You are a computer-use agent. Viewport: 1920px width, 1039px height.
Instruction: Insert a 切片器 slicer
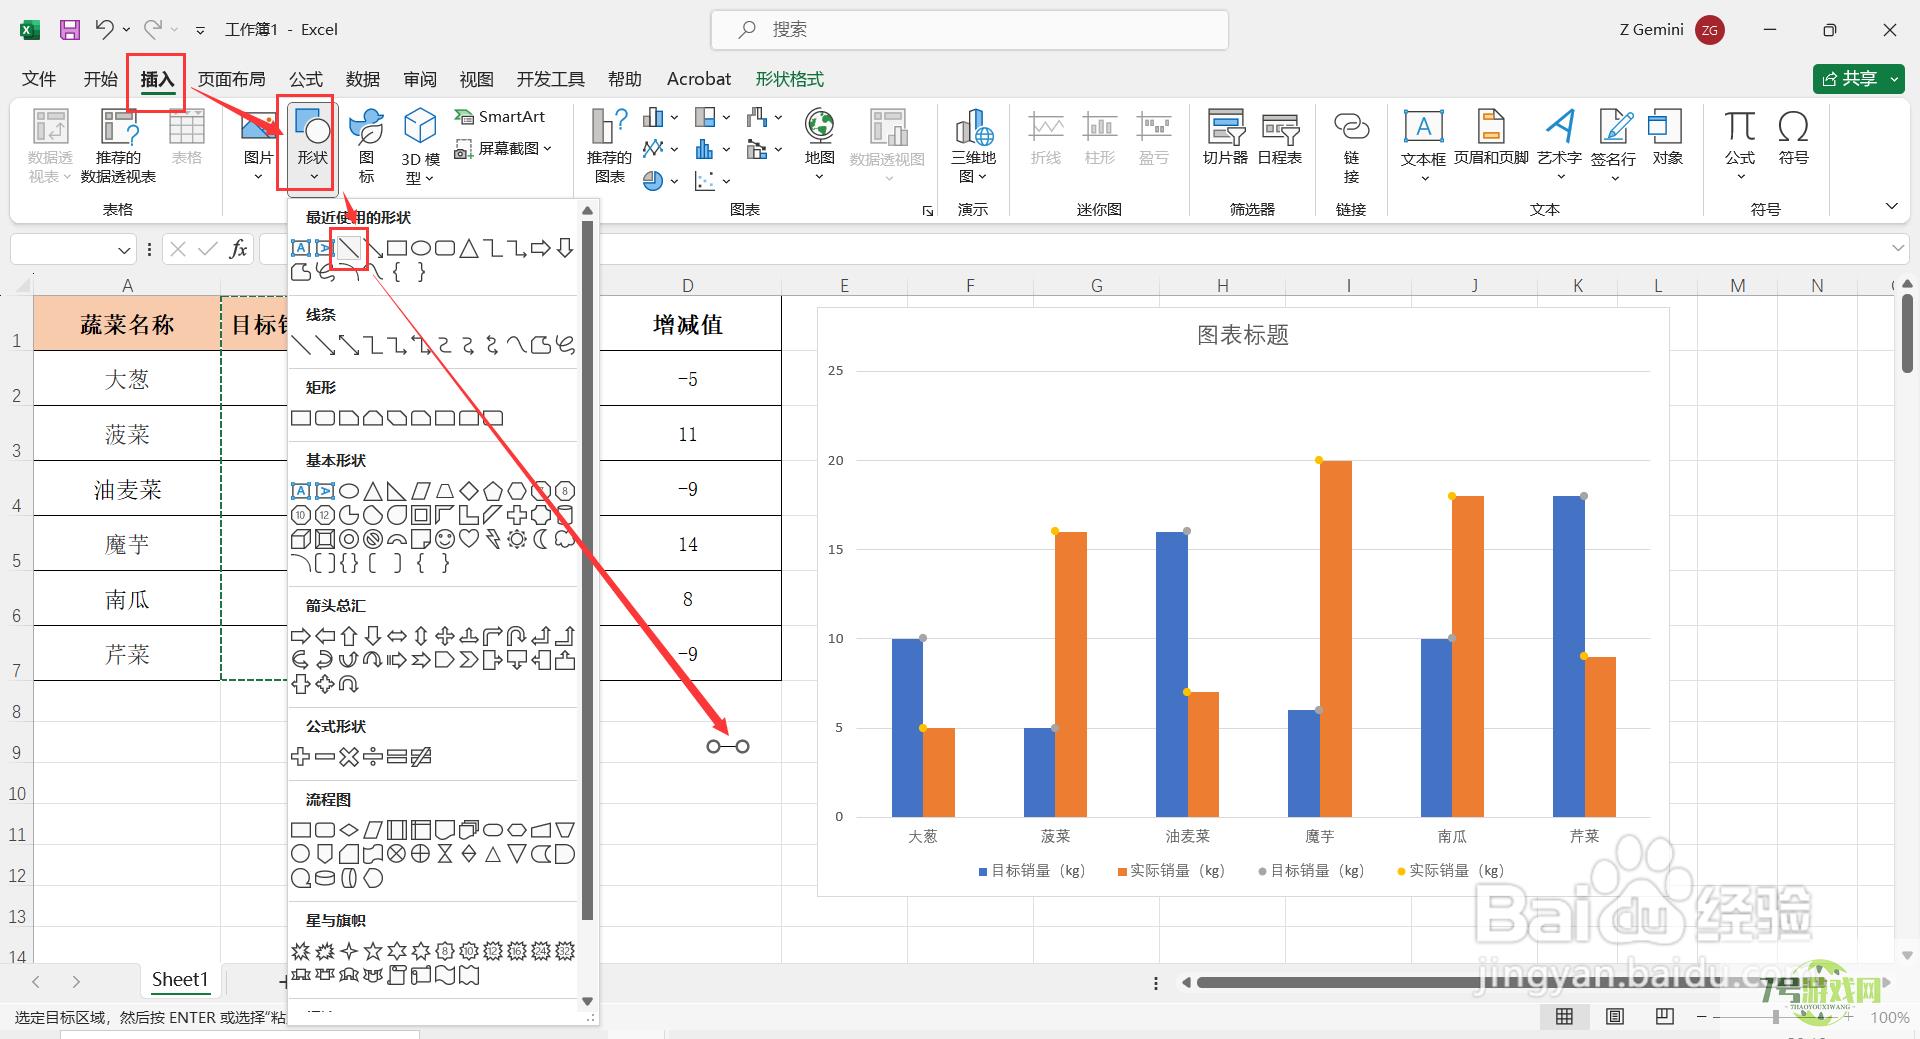(1225, 138)
